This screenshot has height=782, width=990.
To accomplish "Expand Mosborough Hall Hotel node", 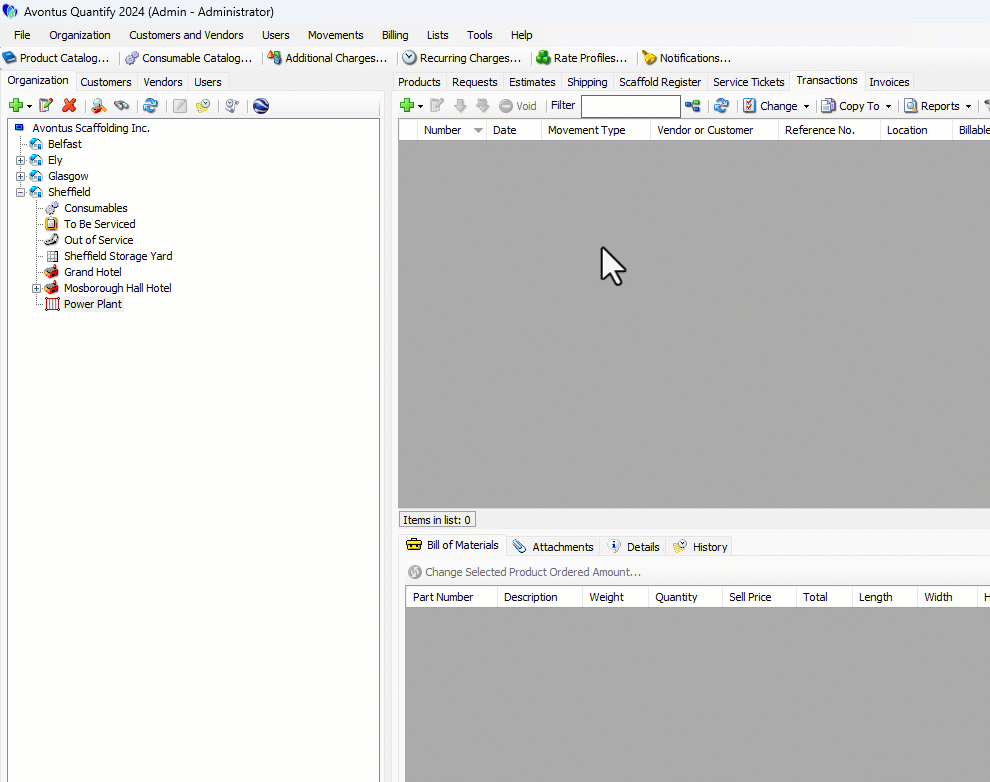I will click(x=37, y=288).
